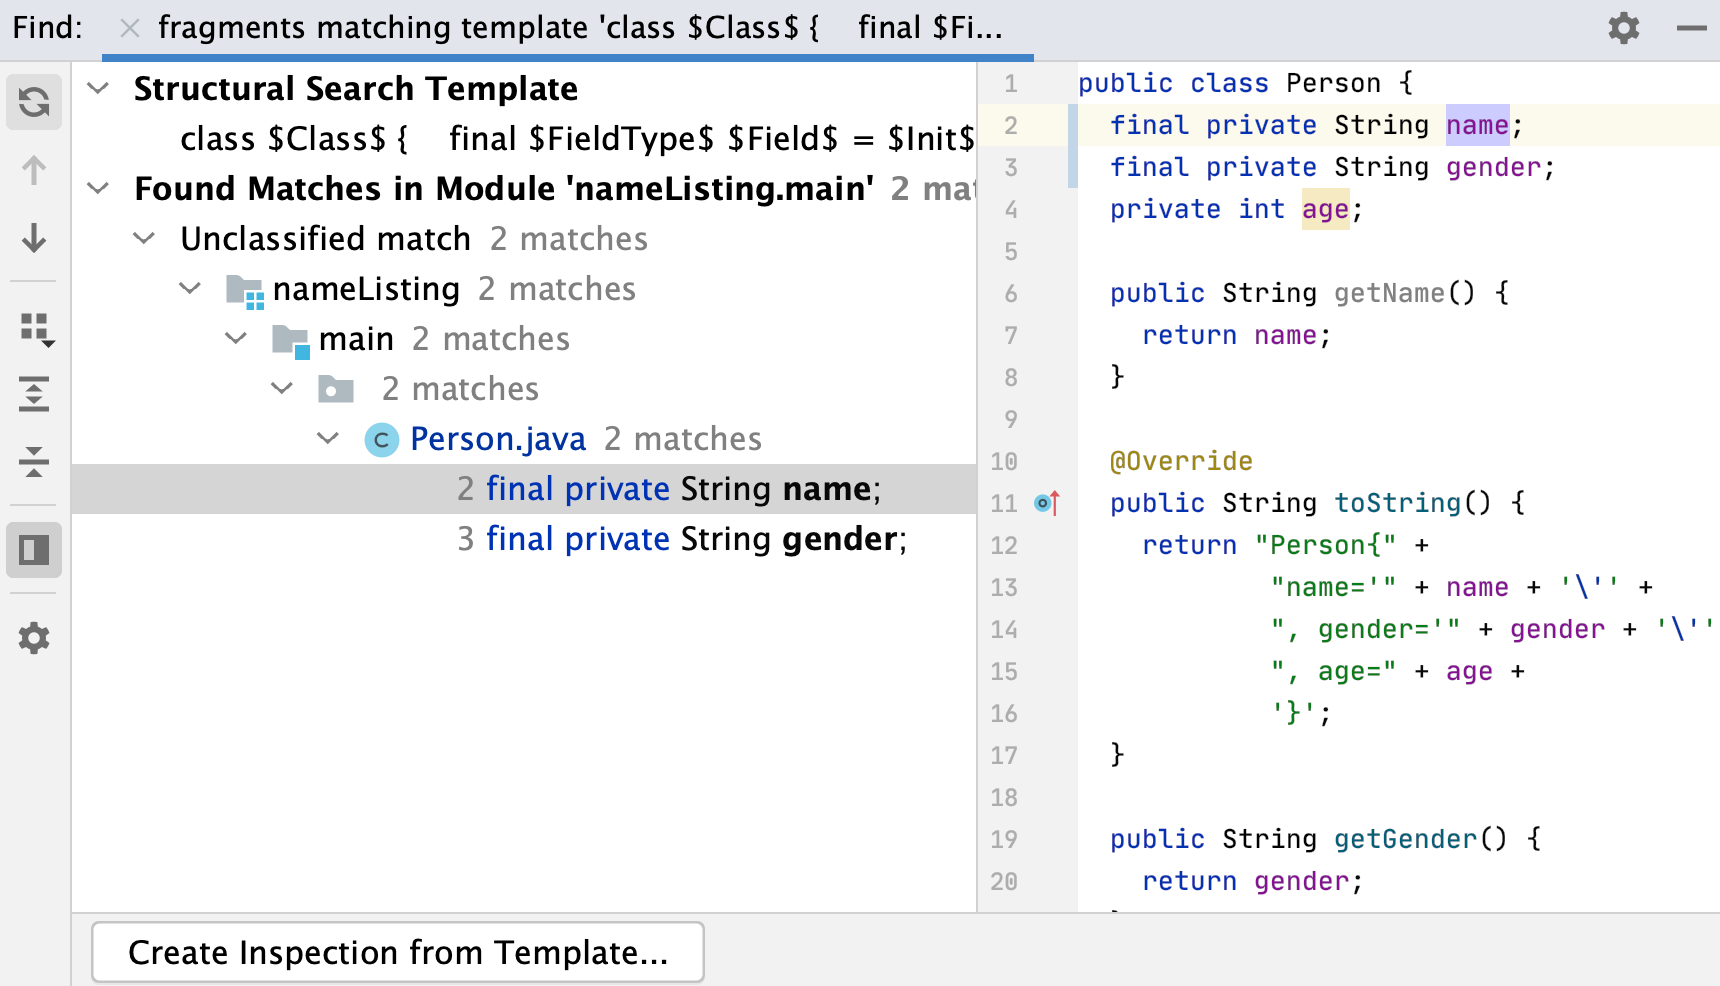Collapse the Structural Search Template section

[97, 88]
